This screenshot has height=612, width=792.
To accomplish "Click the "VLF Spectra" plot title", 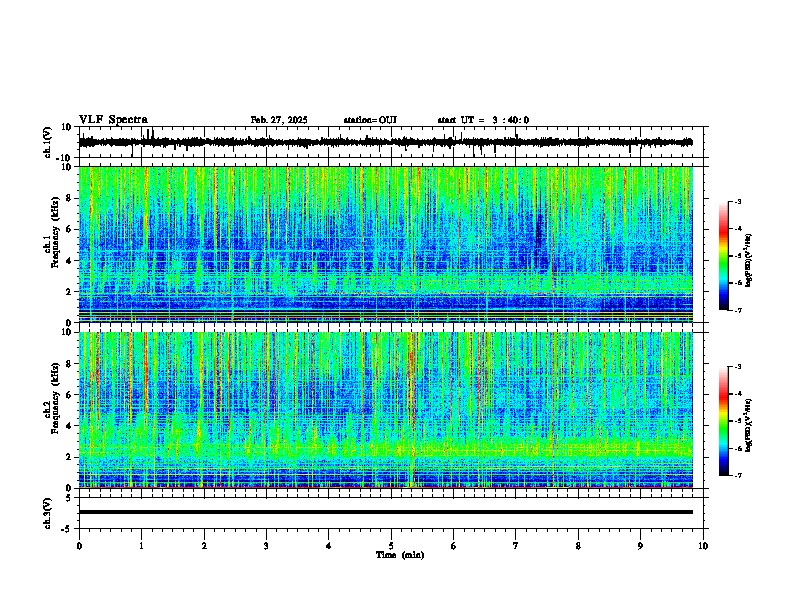I will coord(113,120).
